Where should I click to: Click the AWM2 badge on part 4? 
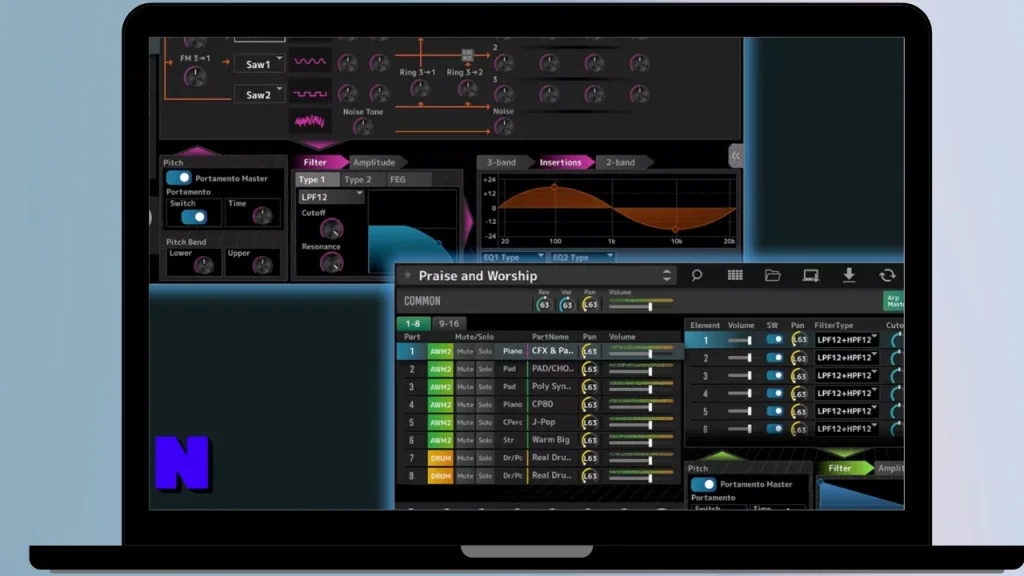440,405
